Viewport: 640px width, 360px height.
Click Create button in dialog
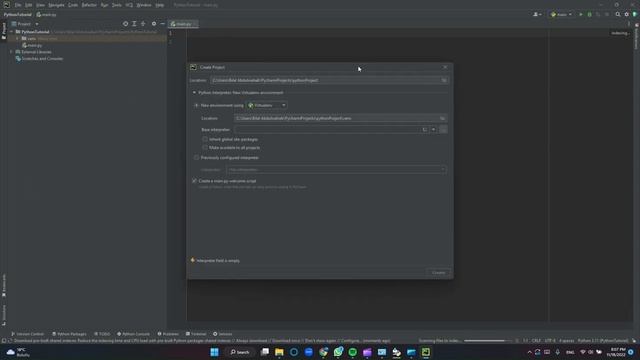coord(439,272)
